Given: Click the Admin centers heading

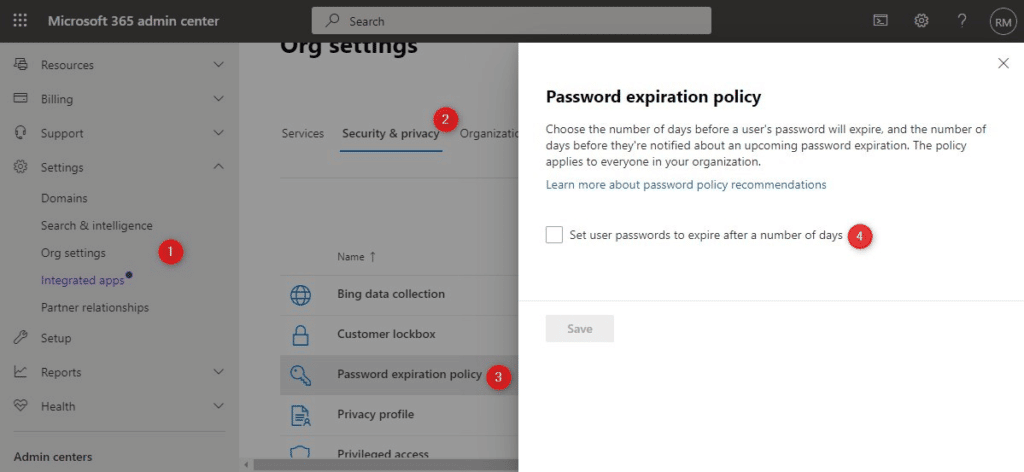Looking at the screenshot, I should (53, 457).
